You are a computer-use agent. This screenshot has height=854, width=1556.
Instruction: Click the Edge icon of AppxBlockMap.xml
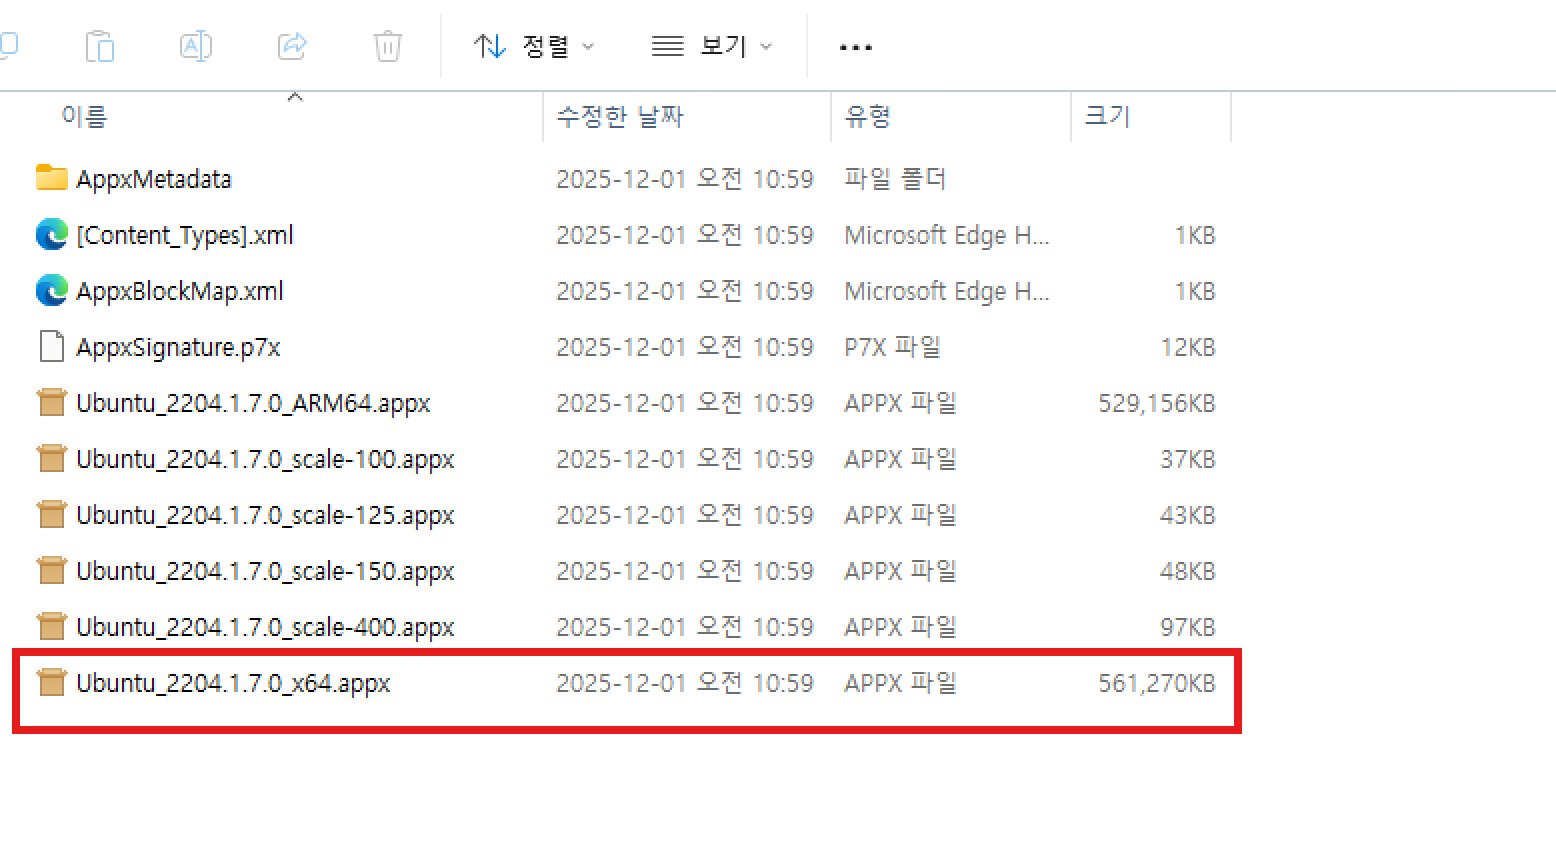click(x=51, y=291)
